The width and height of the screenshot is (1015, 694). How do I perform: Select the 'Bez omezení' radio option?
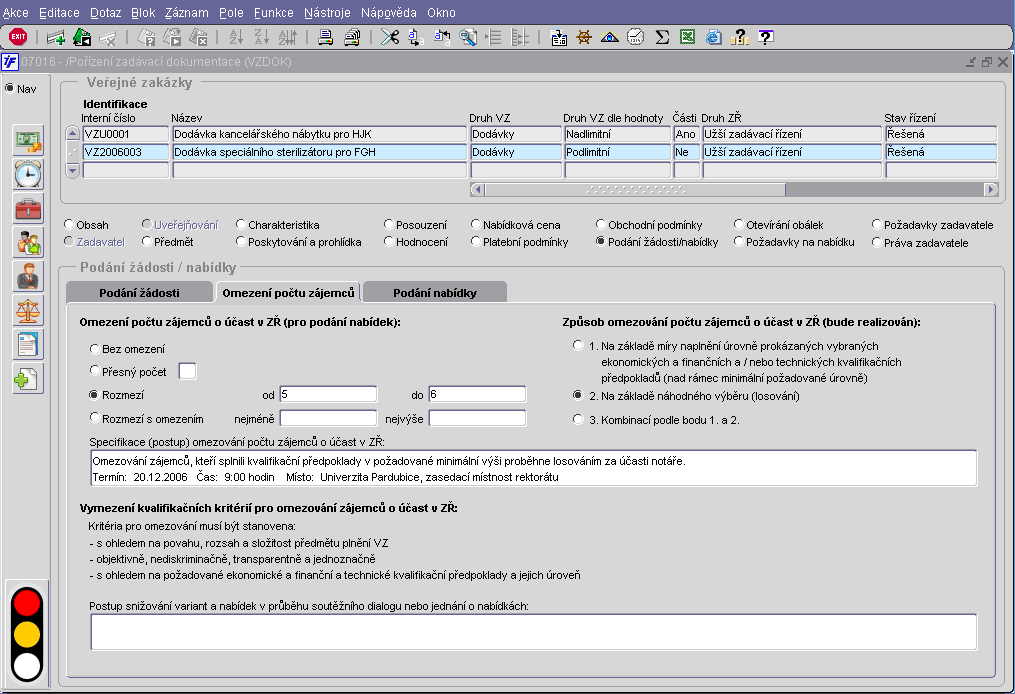[95, 349]
